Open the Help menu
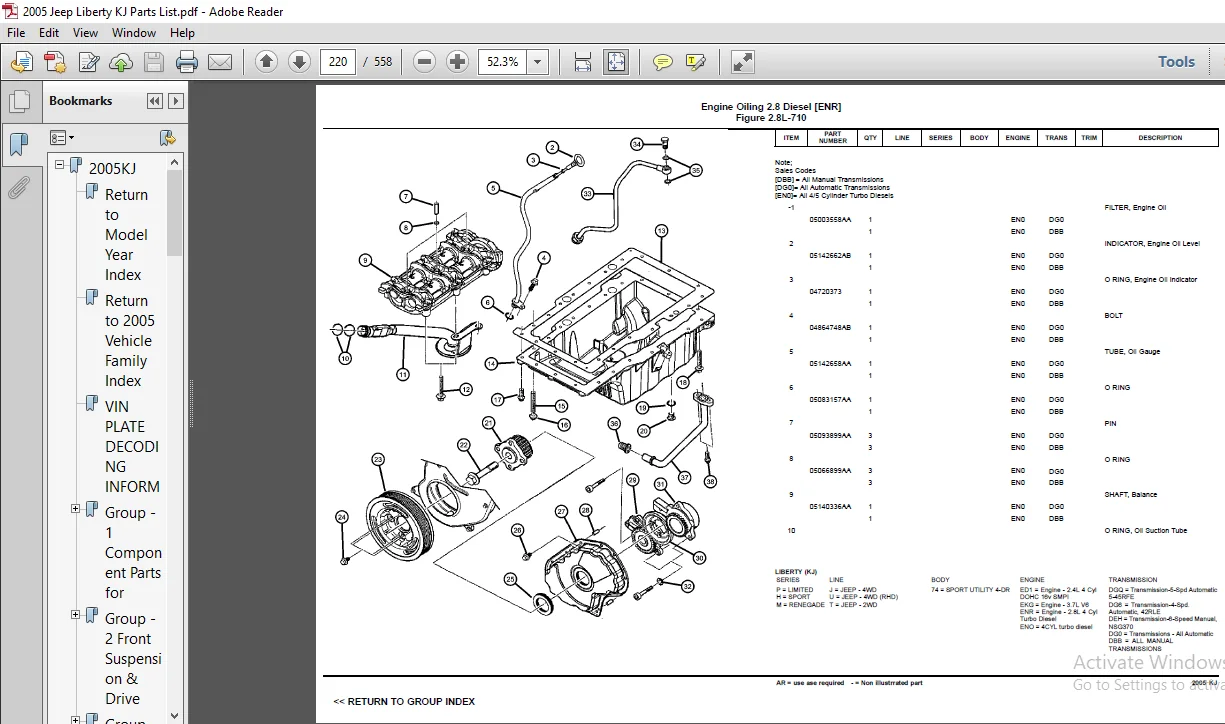The image size is (1225, 724). pyautogui.click(x=182, y=32)
